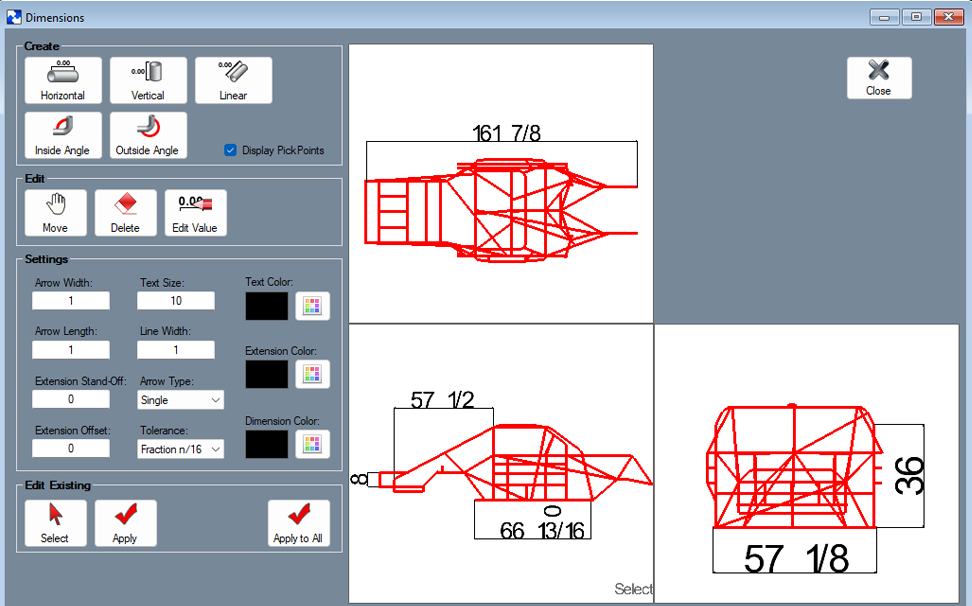Click the black Extension Color swatch

pyautogui.click(x=267, y=374)
